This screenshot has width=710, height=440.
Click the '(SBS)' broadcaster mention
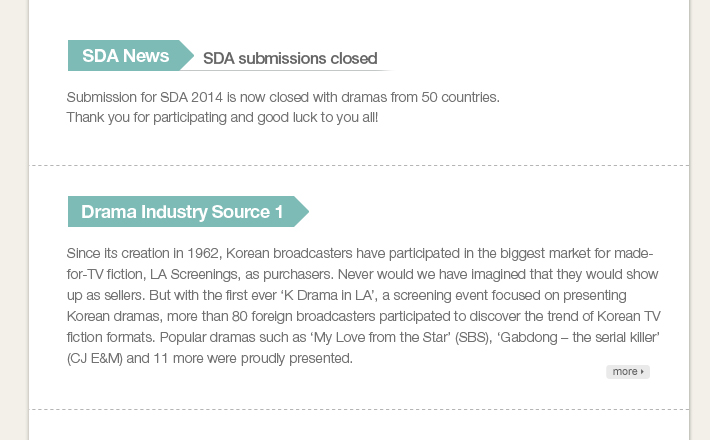tap(474, 337)
